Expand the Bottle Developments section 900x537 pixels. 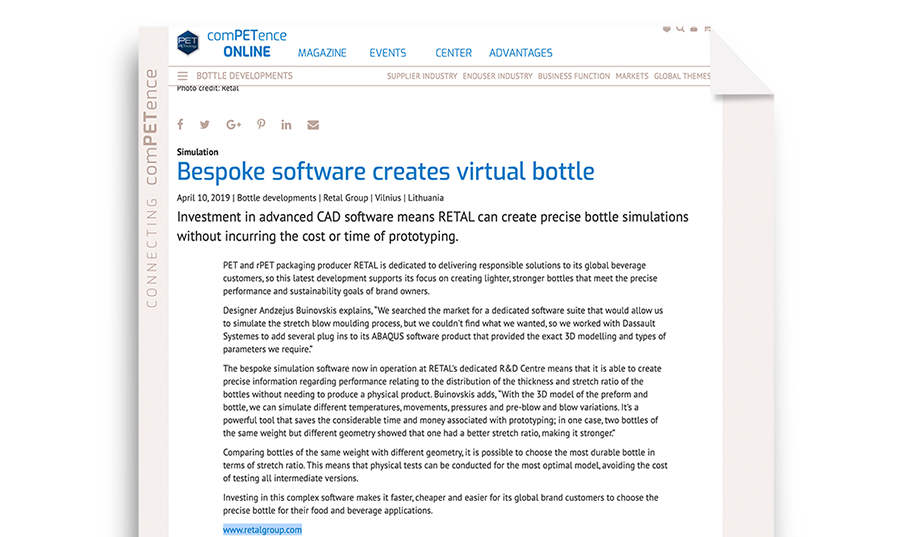click(x=244, y=76)
